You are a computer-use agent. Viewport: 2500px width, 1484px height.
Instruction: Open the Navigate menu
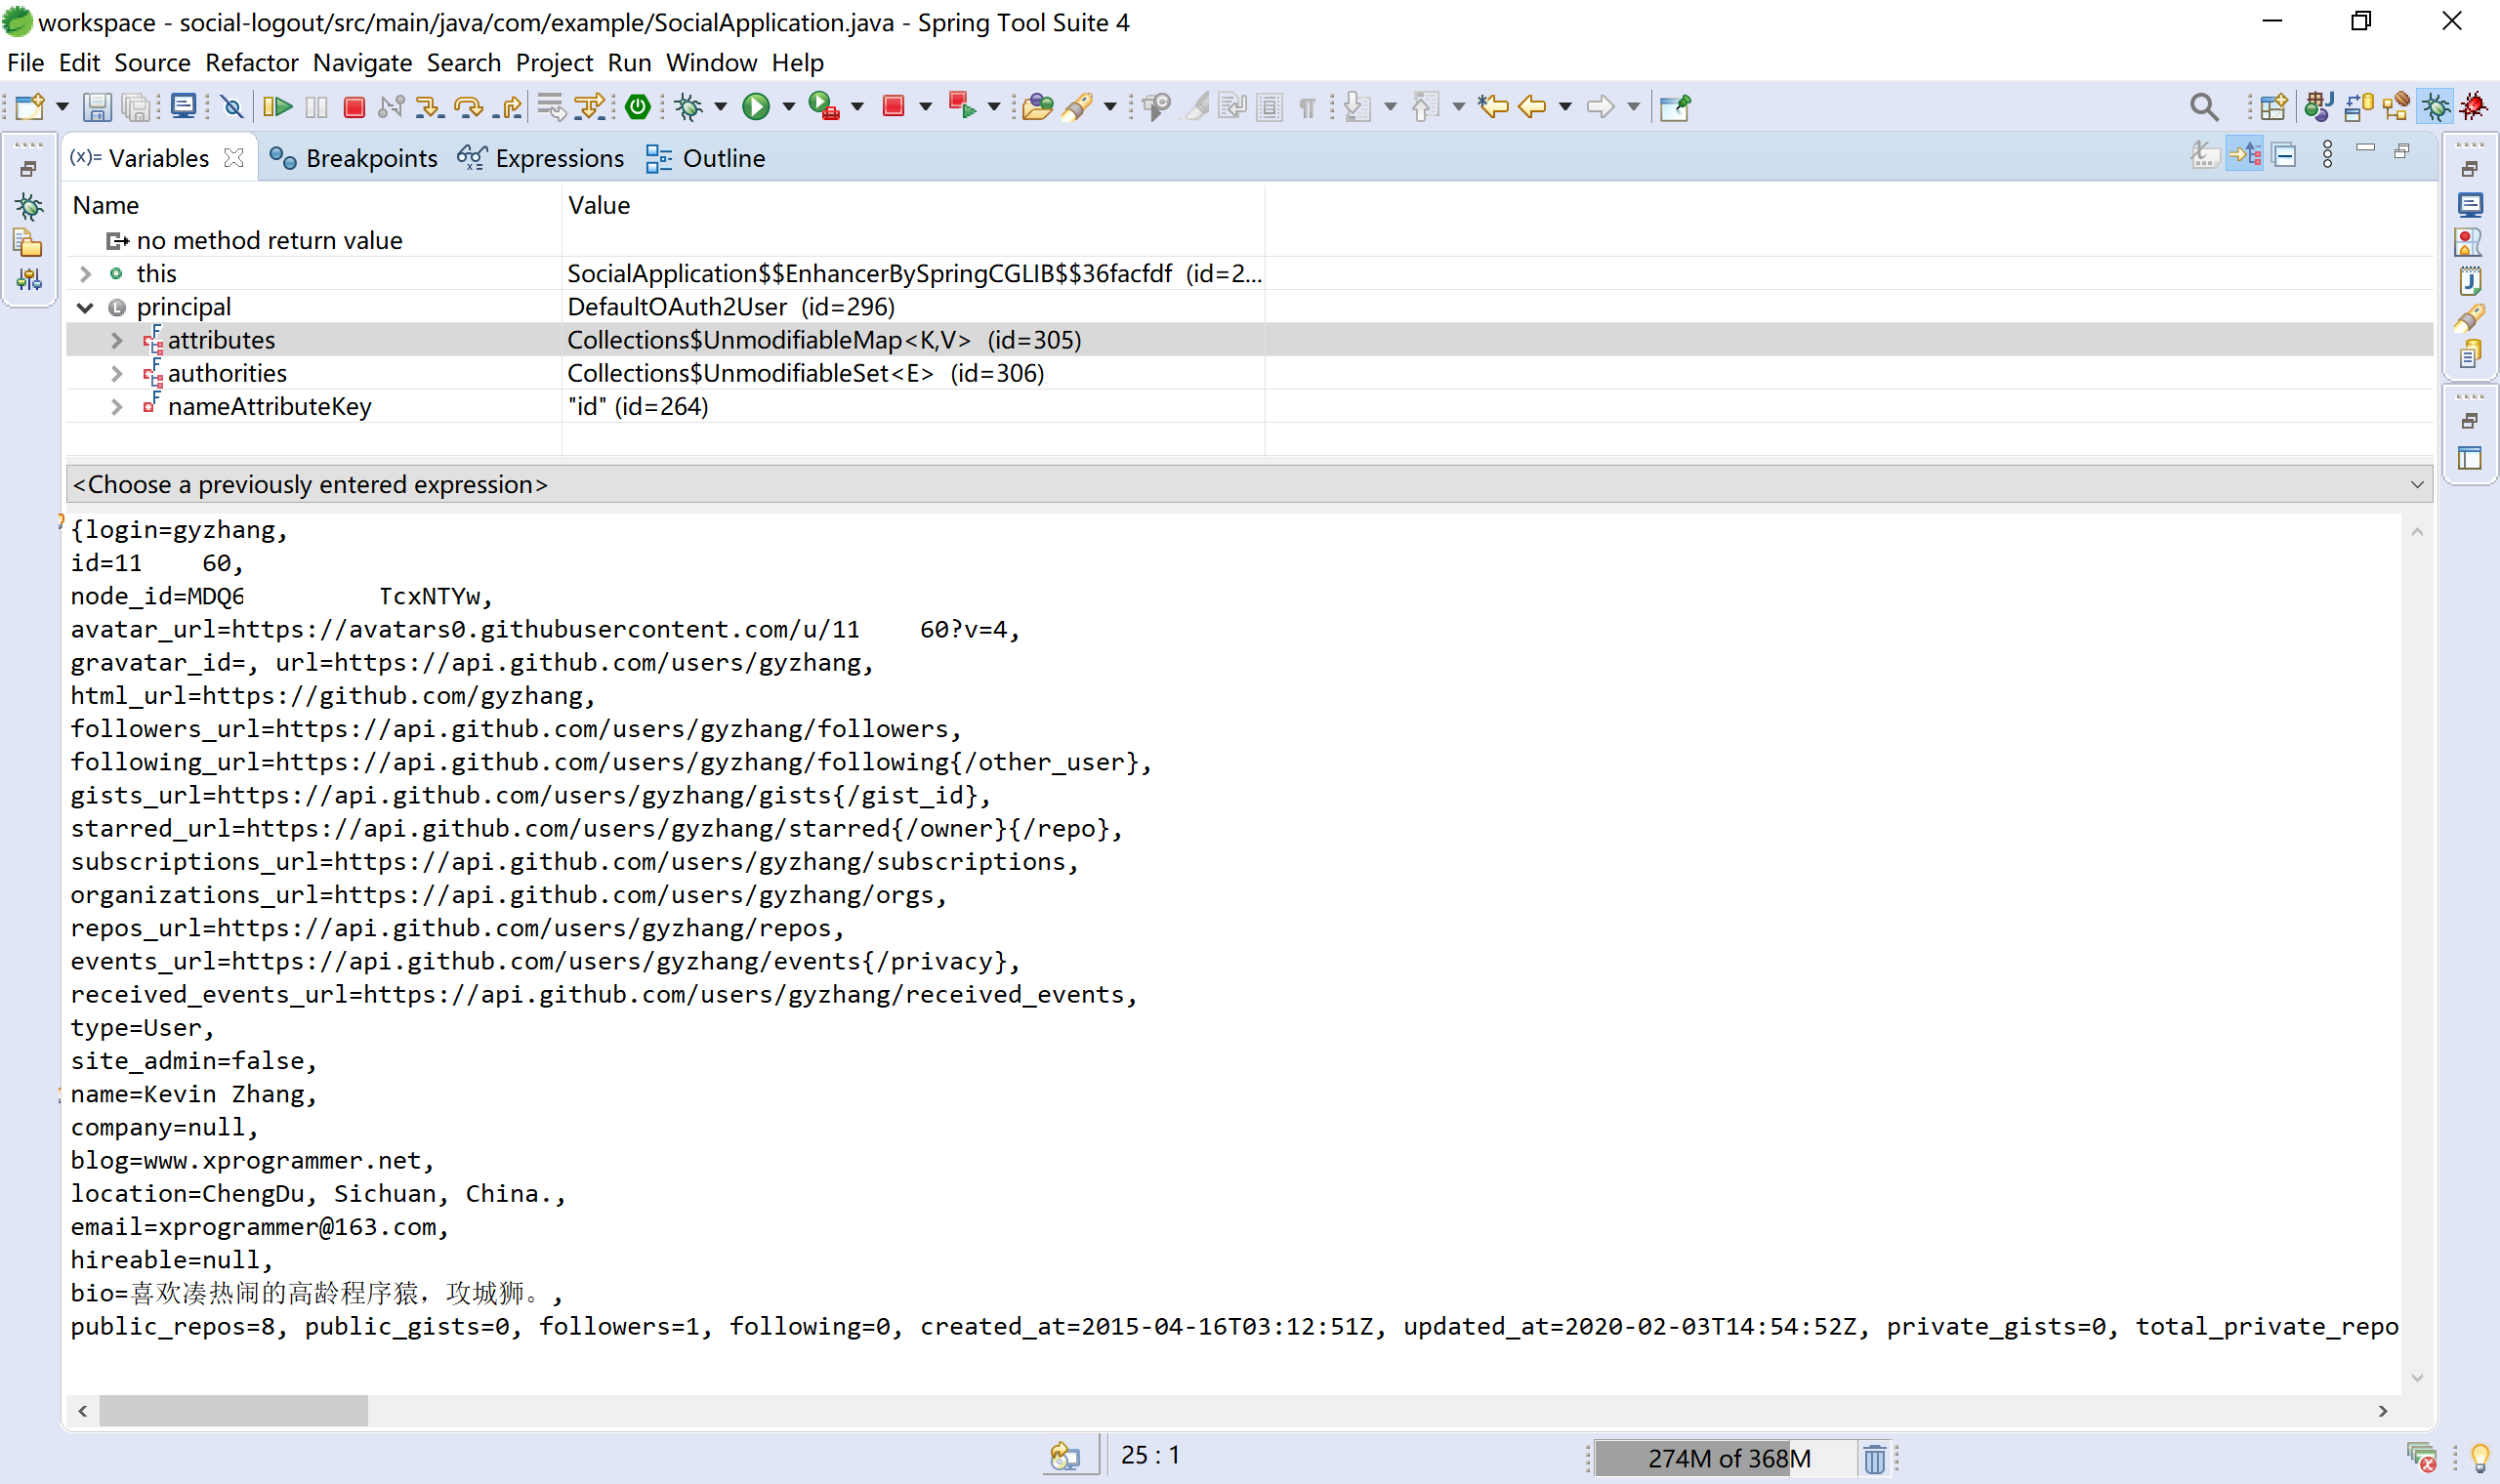(x=362, y=62)
